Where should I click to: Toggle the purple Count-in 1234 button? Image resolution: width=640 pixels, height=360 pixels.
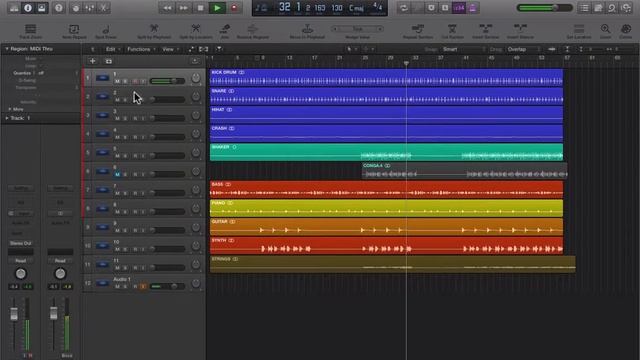(459, 8)
